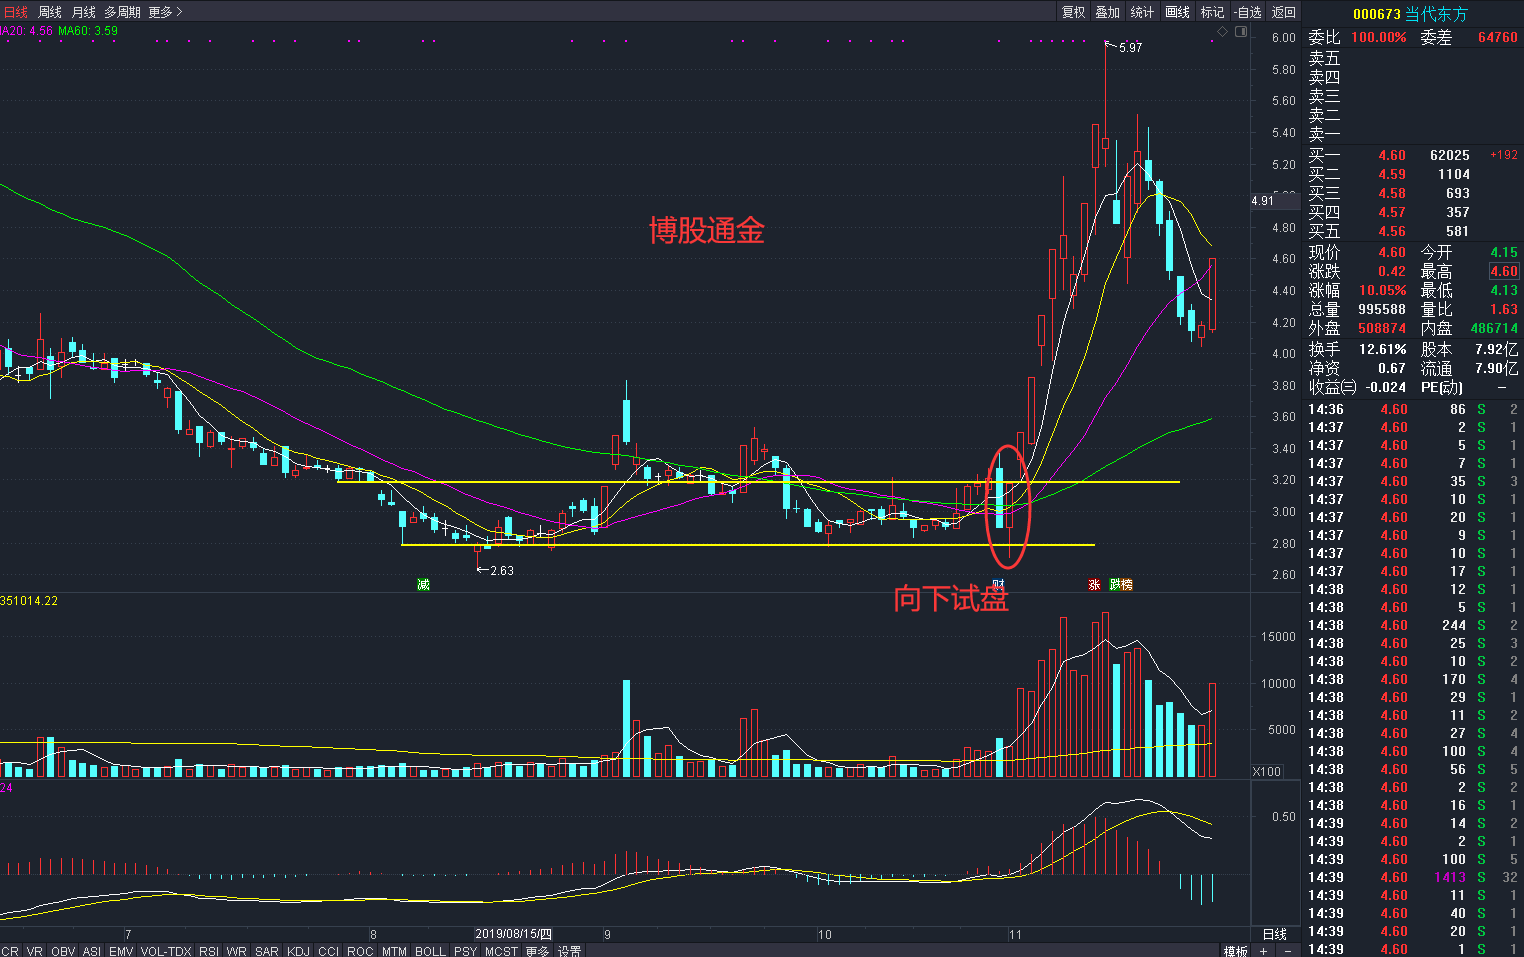Click the 买五 price 4.56

[x=1392, y=231]
